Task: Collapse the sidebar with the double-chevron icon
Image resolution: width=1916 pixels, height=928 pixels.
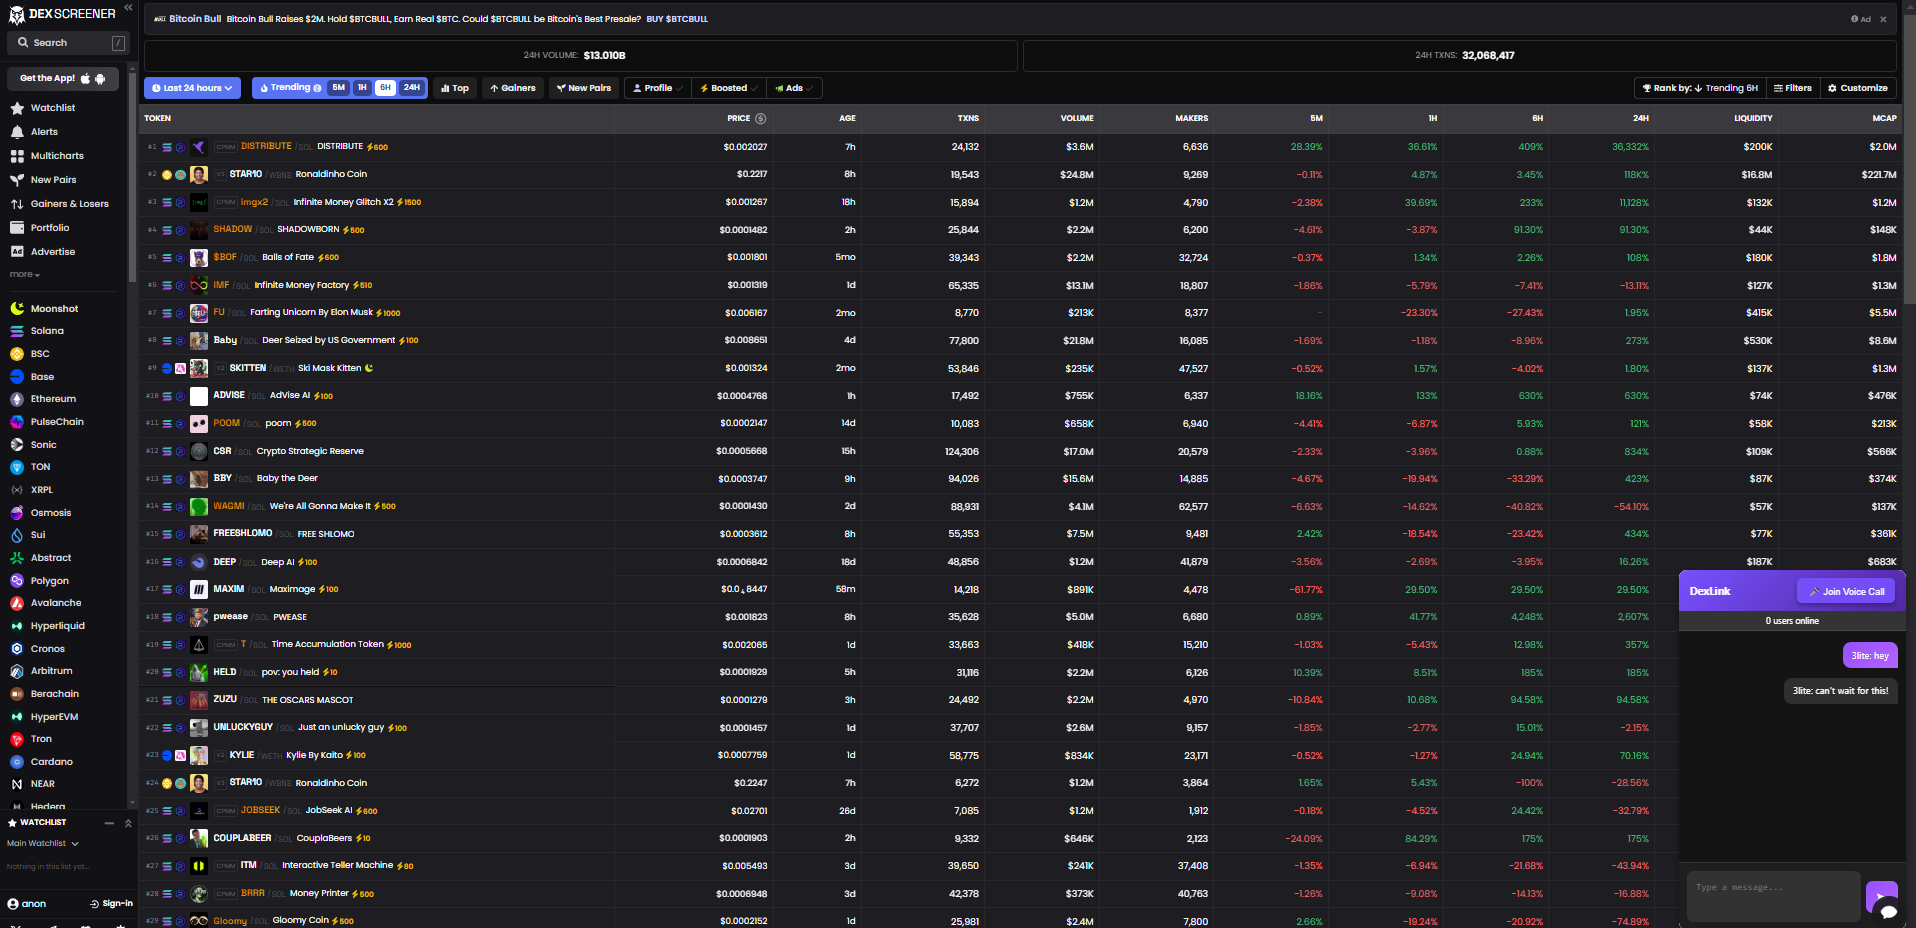Action: pyautogui.click(x=128, y=8)
